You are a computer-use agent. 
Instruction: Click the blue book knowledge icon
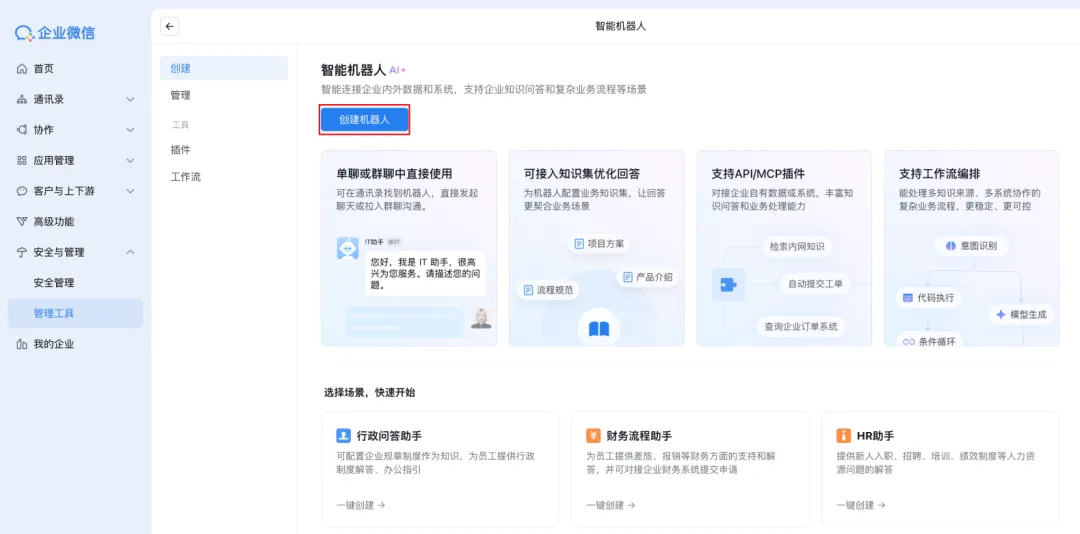click(x=599, y=329)
